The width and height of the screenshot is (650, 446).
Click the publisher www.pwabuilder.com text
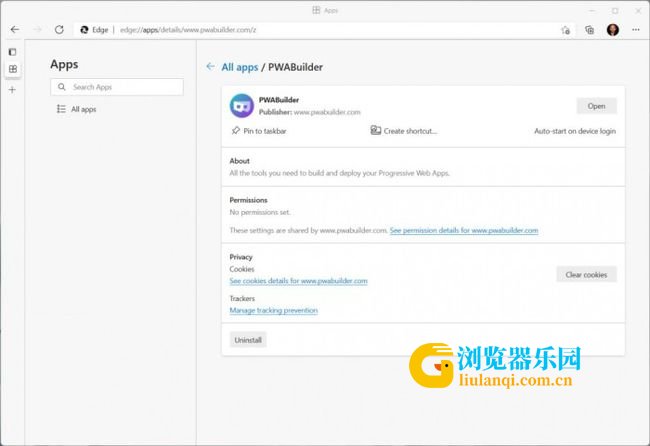(x=327, y=112)
